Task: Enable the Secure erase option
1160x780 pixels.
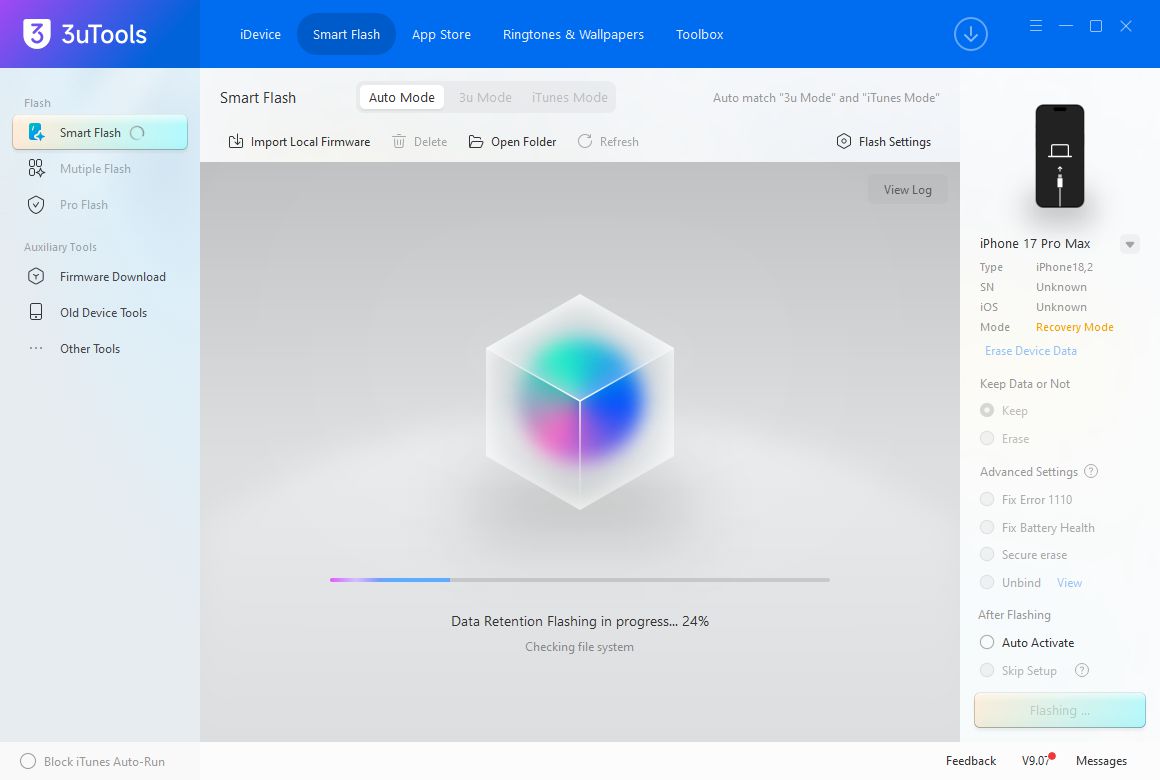Action: (987, 554)
